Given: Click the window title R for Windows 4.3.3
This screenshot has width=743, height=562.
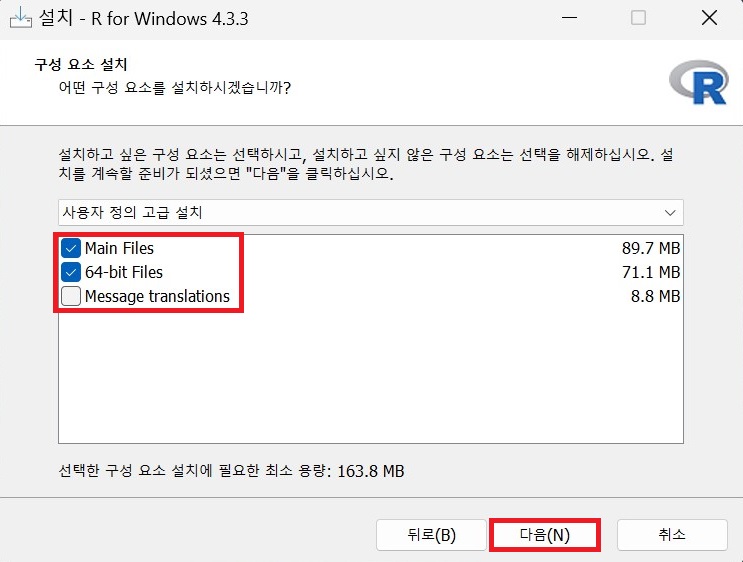Looking at the screenshot, I should [170, 19].
